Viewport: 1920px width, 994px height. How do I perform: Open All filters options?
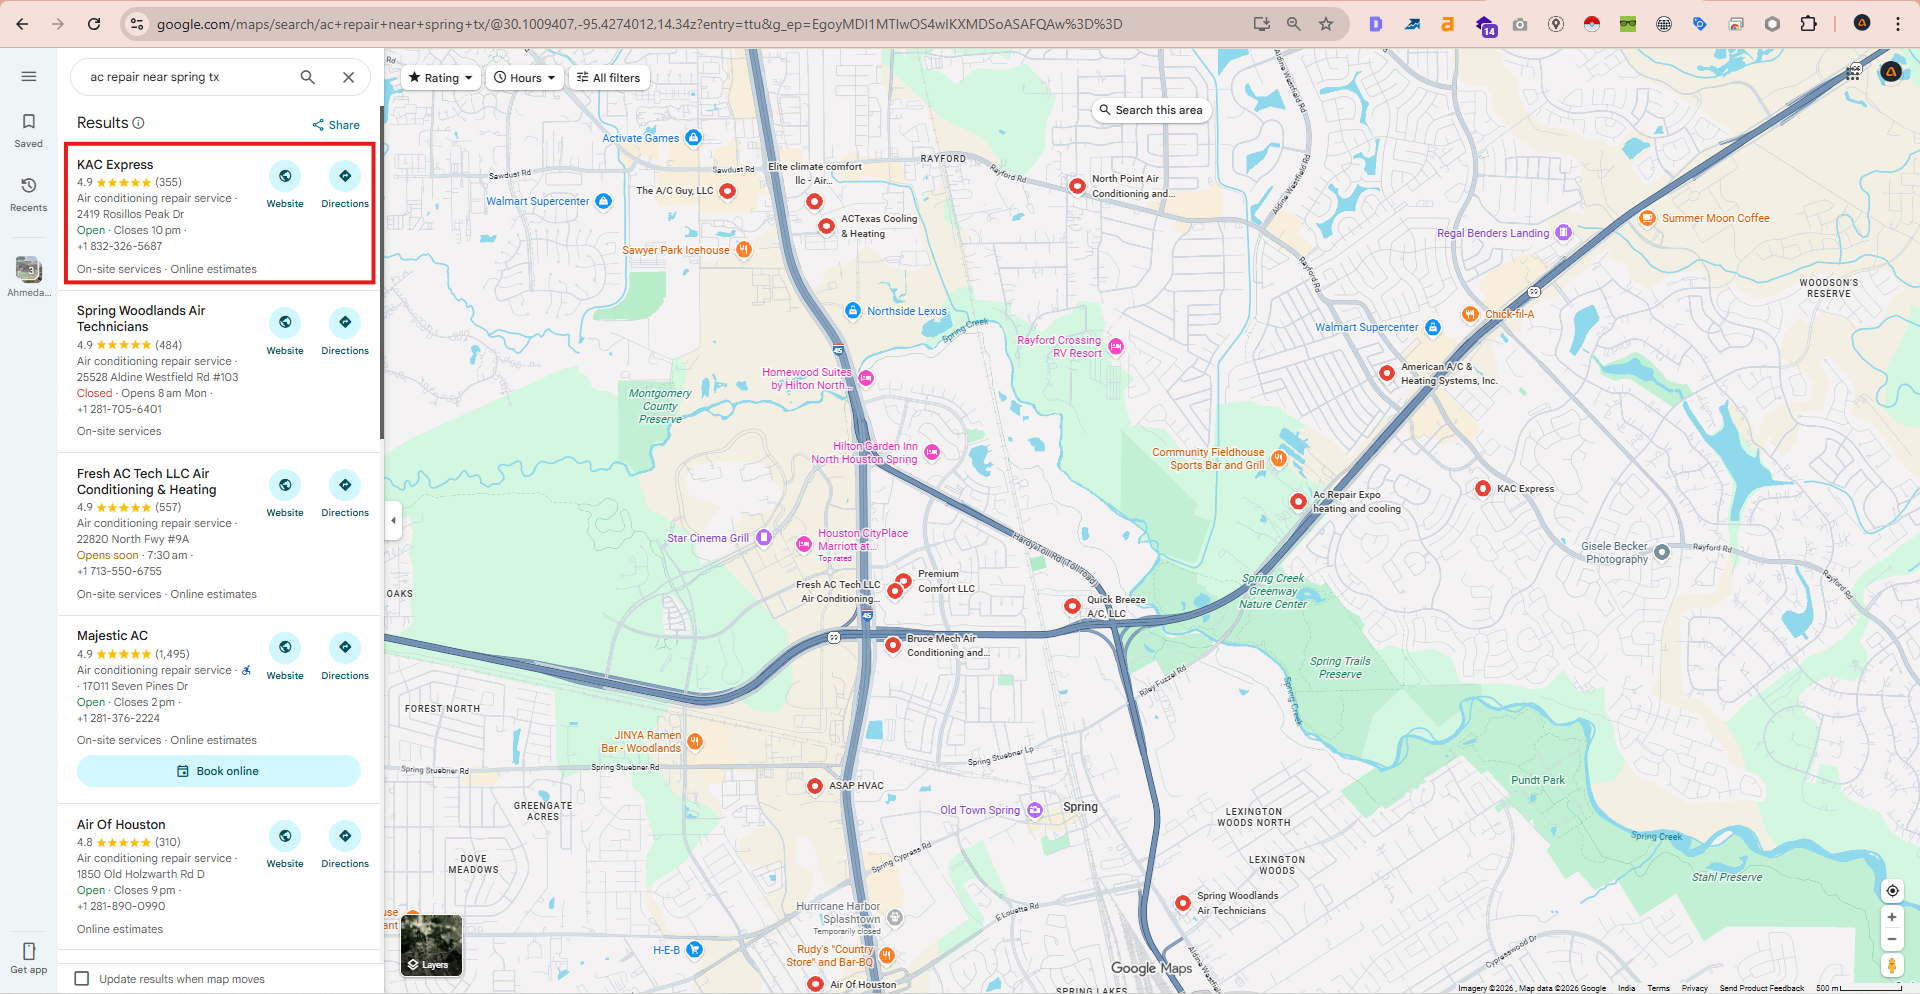point(608,78)
